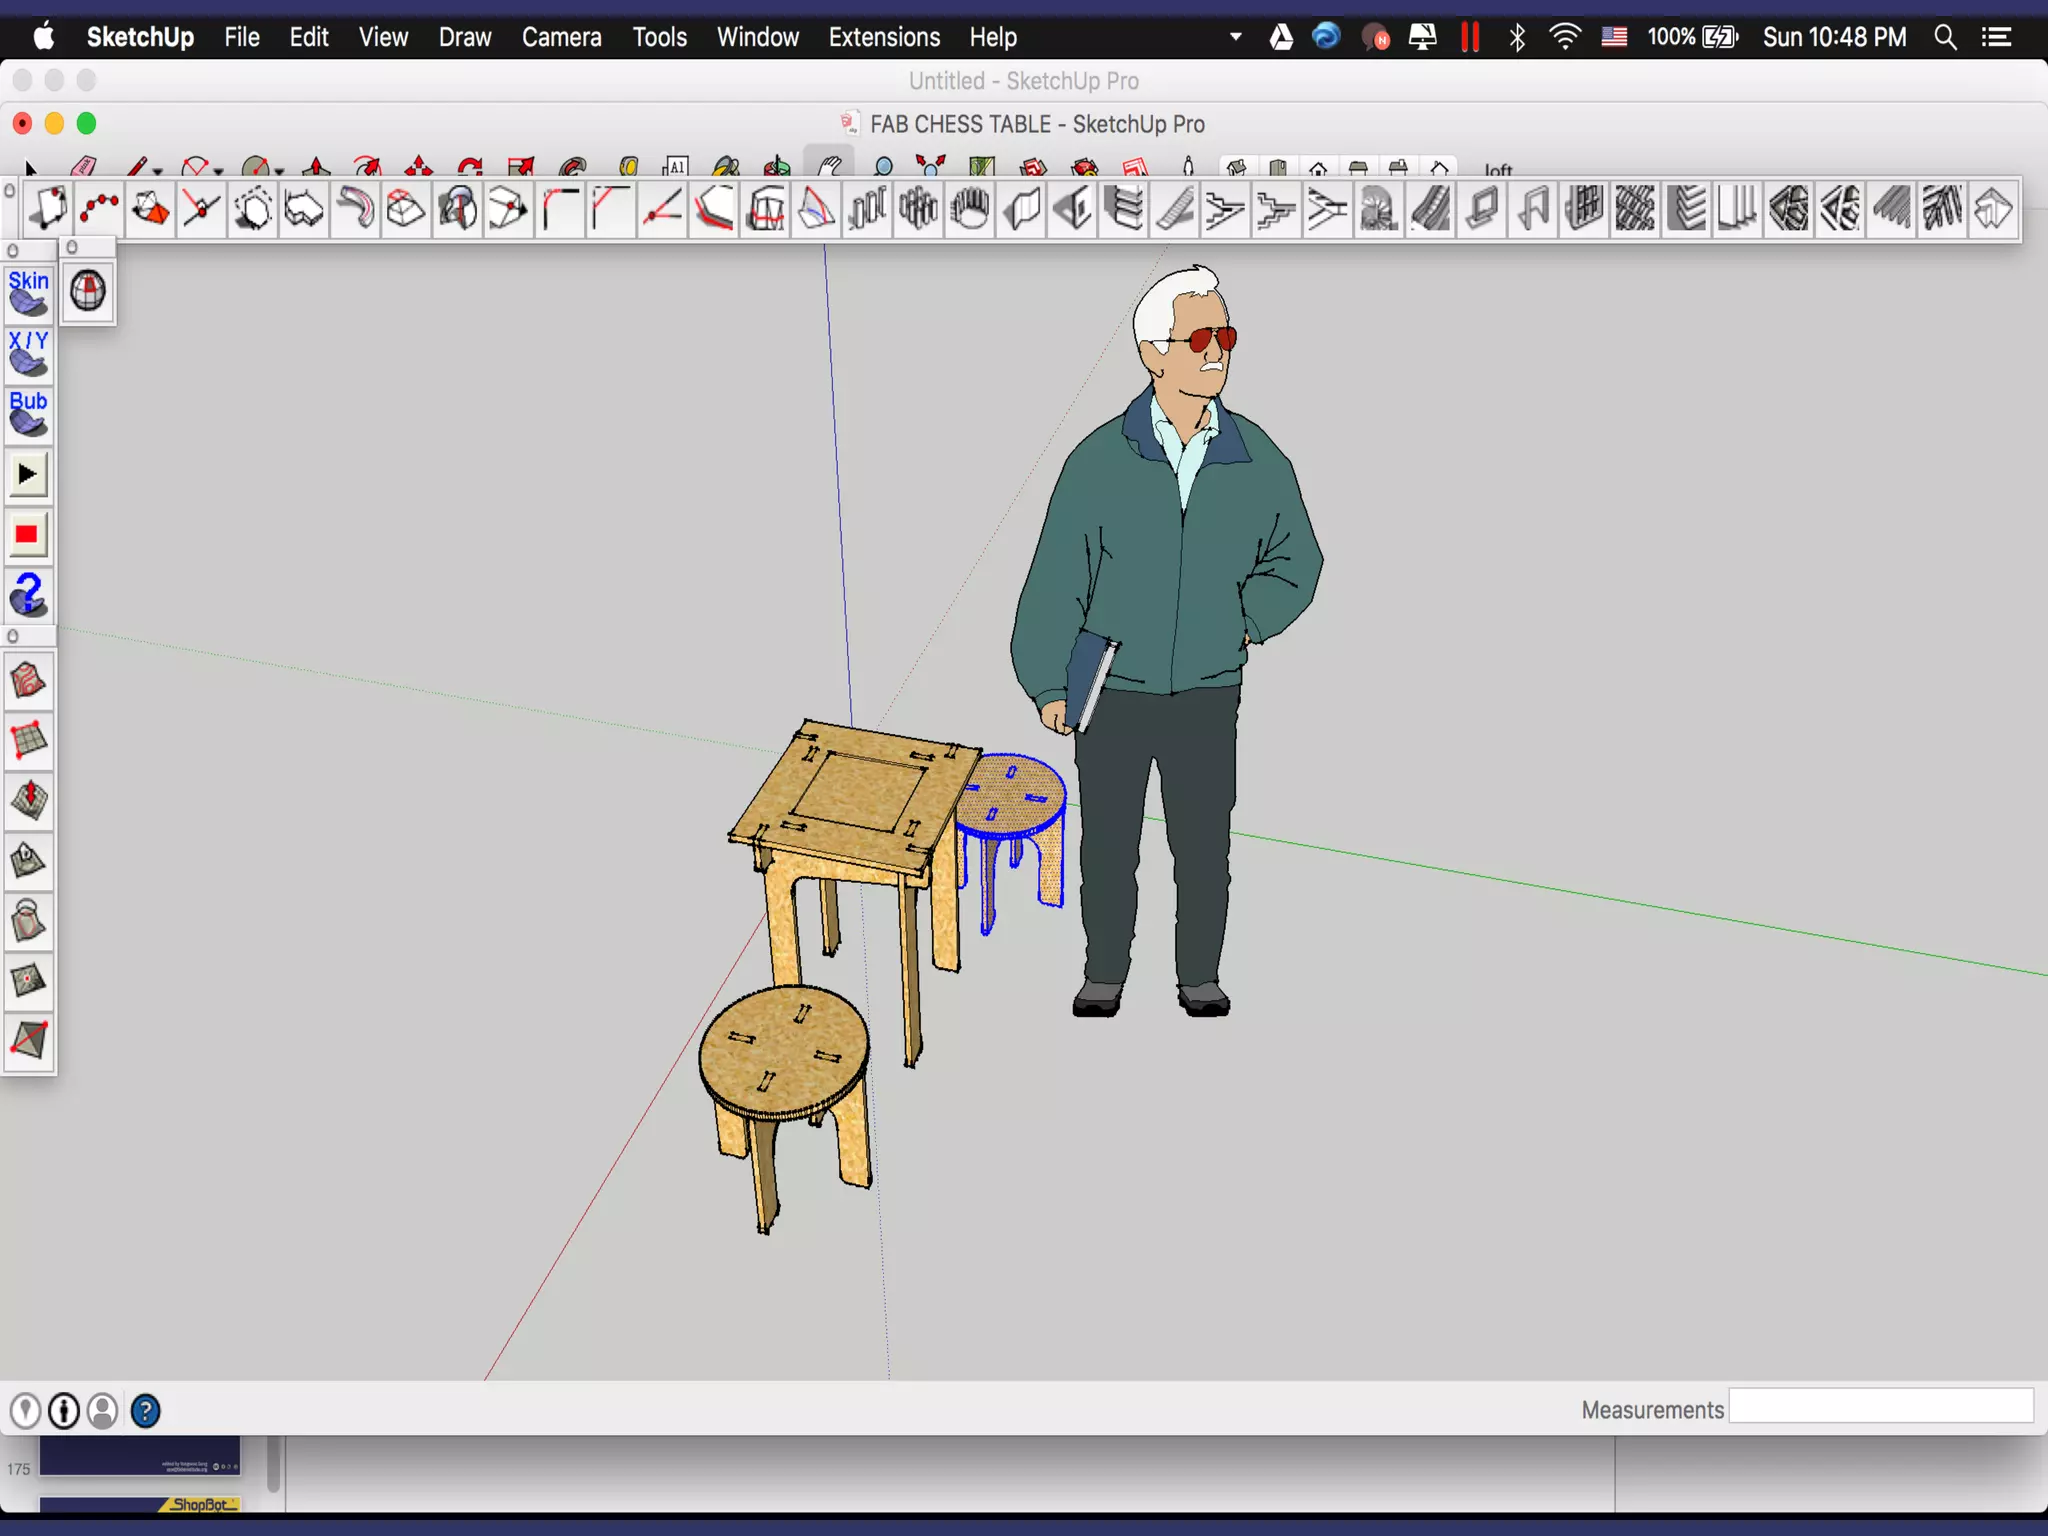
Task: Click the blue help question mark button
Action: coord(146,1411)
